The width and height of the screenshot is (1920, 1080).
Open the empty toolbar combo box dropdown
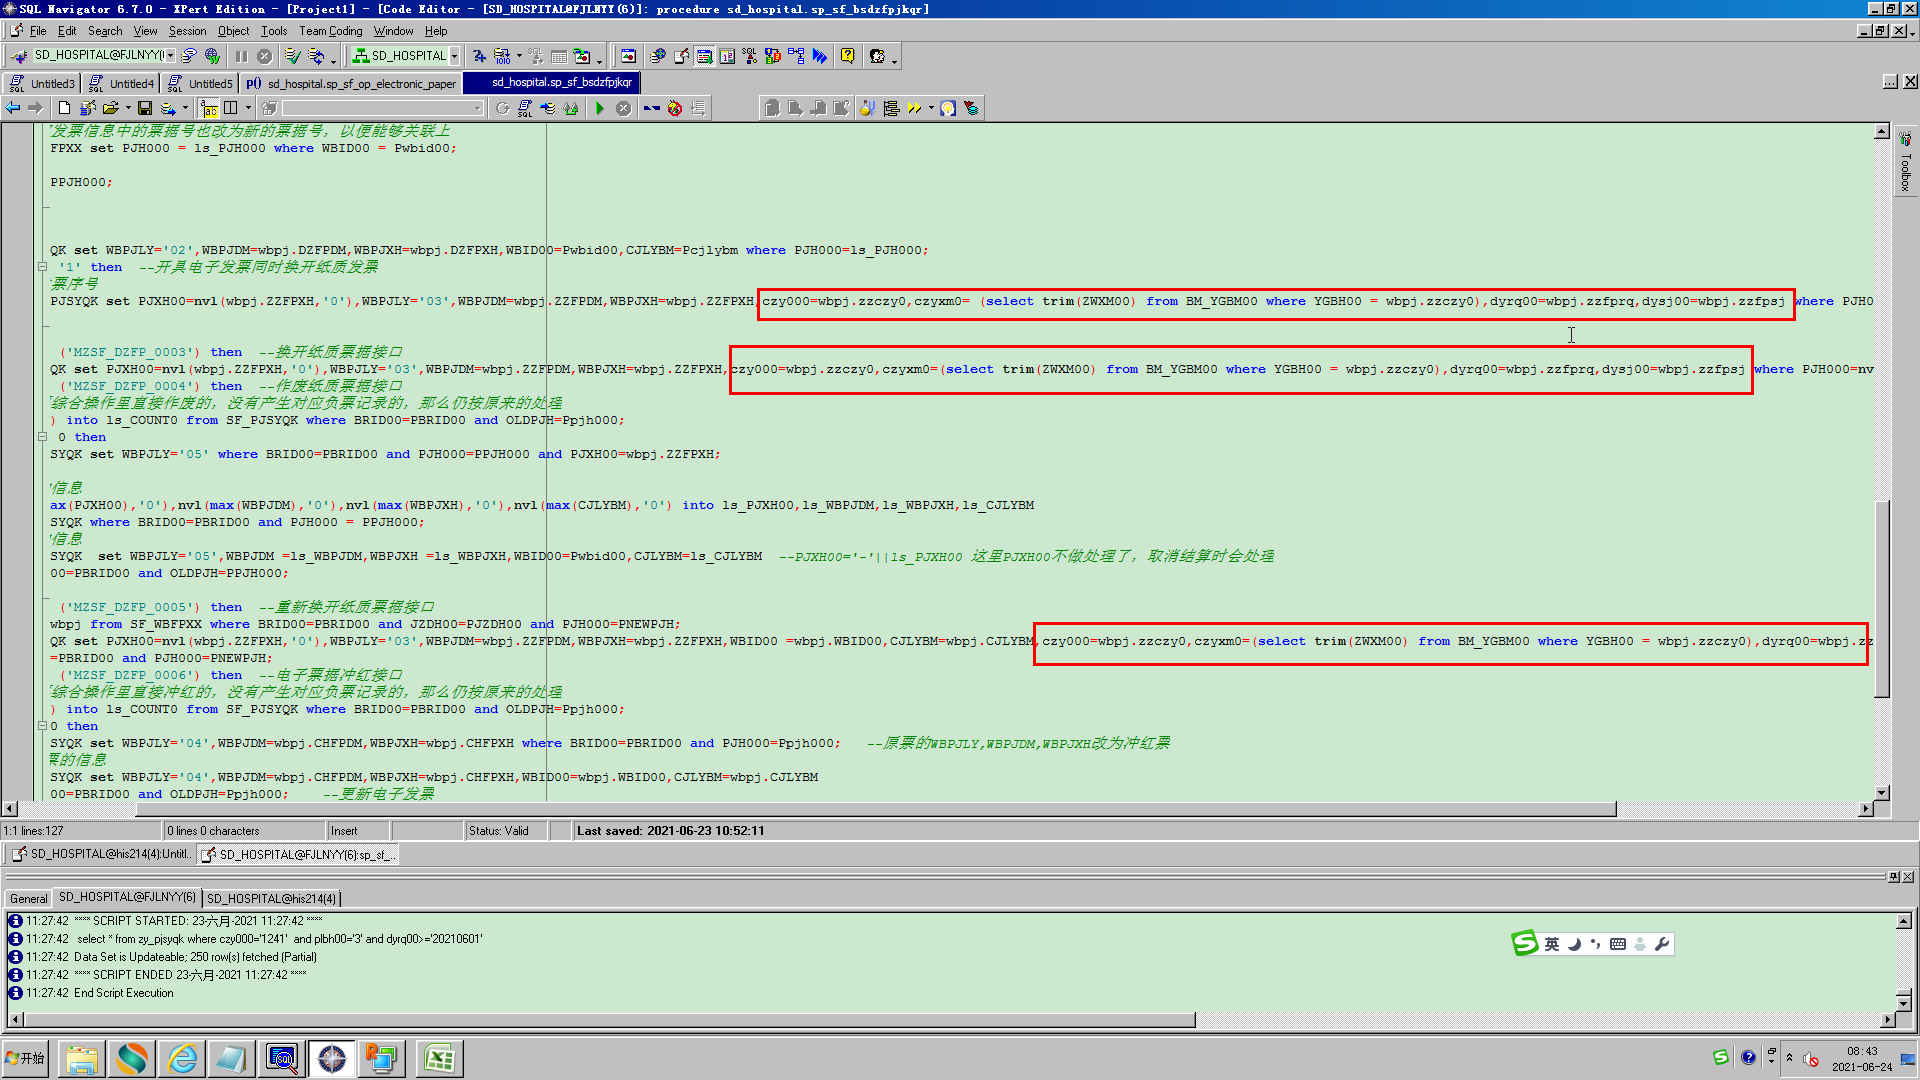[476, 108]
